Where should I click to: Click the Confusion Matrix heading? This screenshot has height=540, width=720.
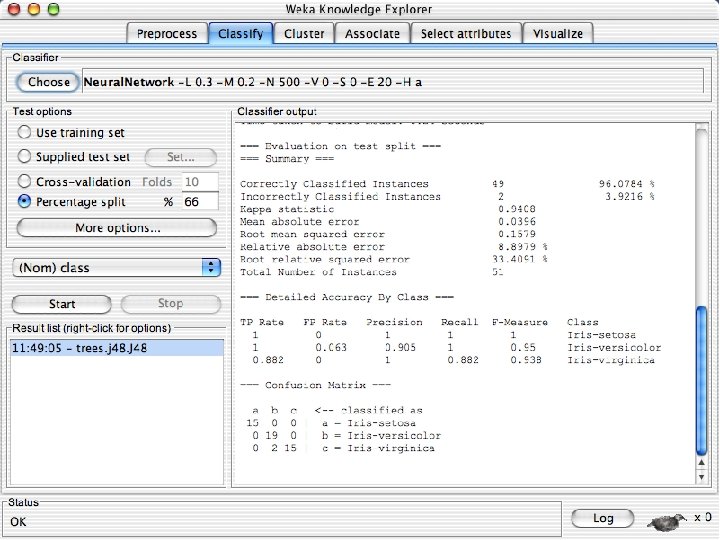(315, 385)
